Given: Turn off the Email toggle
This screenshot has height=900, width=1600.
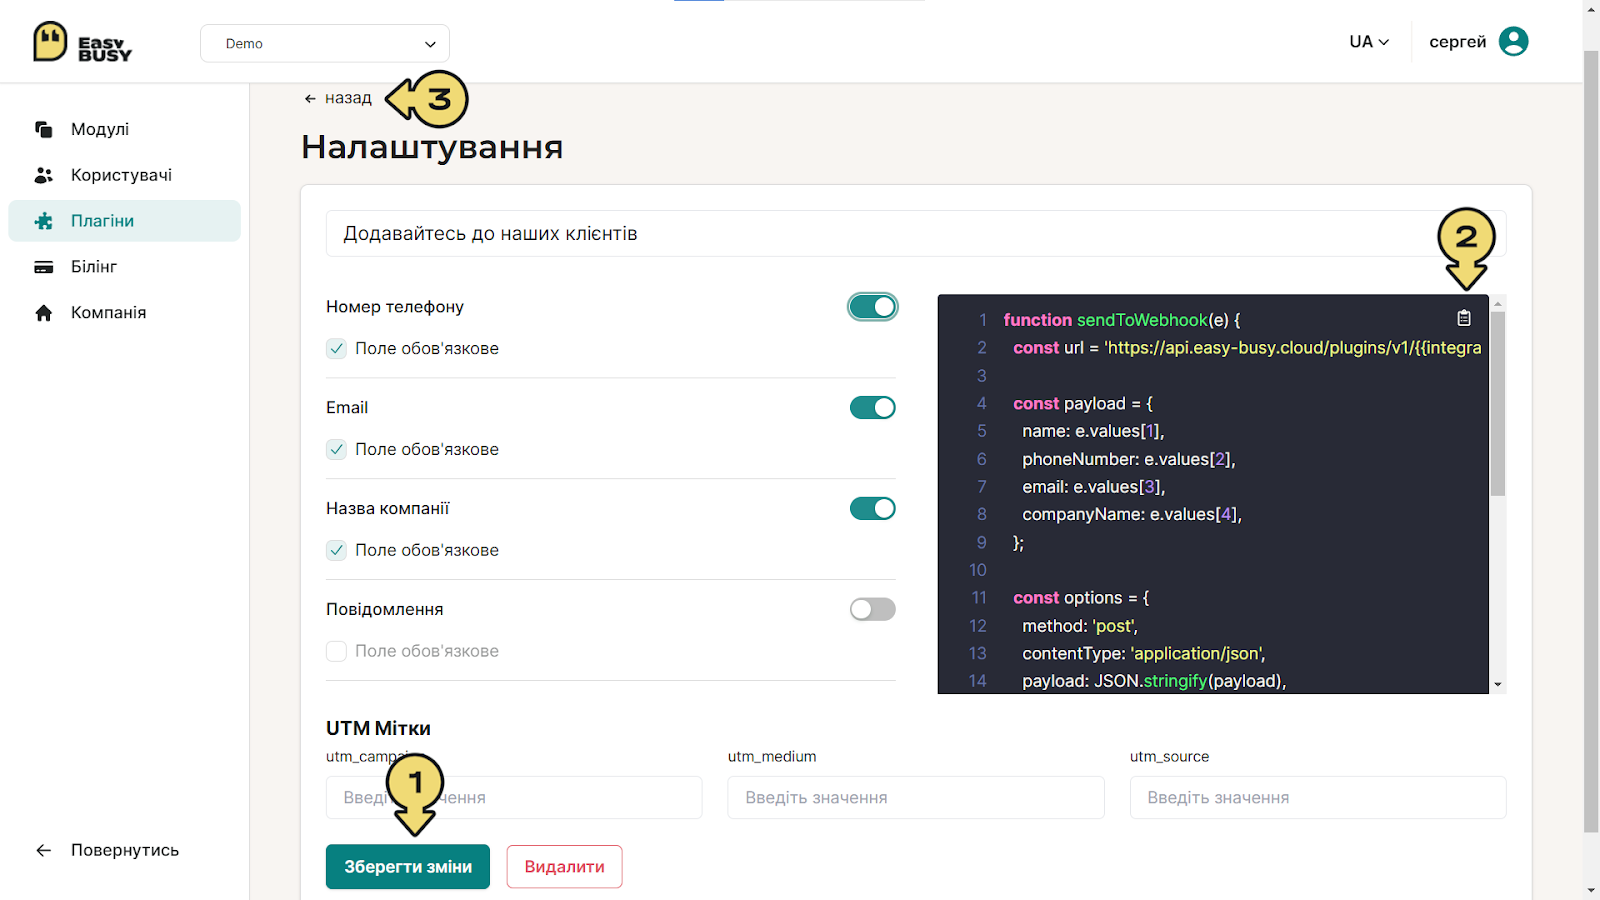Looking at the screenshot, I should point(873,407).
